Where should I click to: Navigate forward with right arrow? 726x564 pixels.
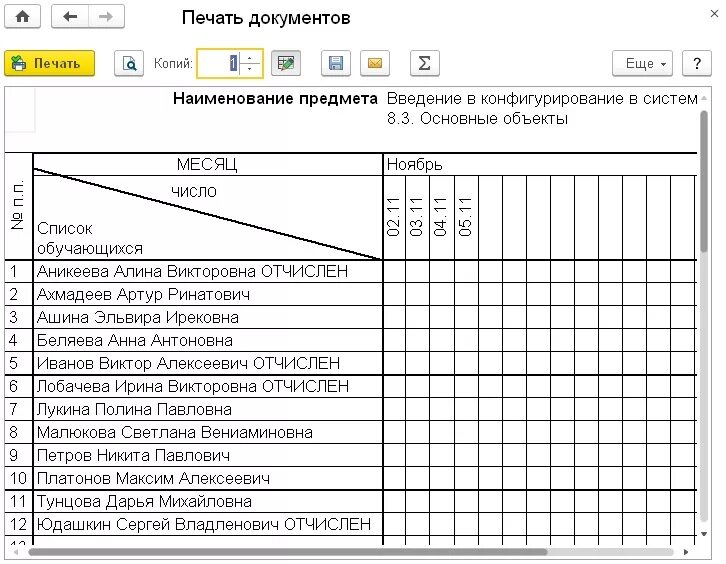[x=106, y=17]
